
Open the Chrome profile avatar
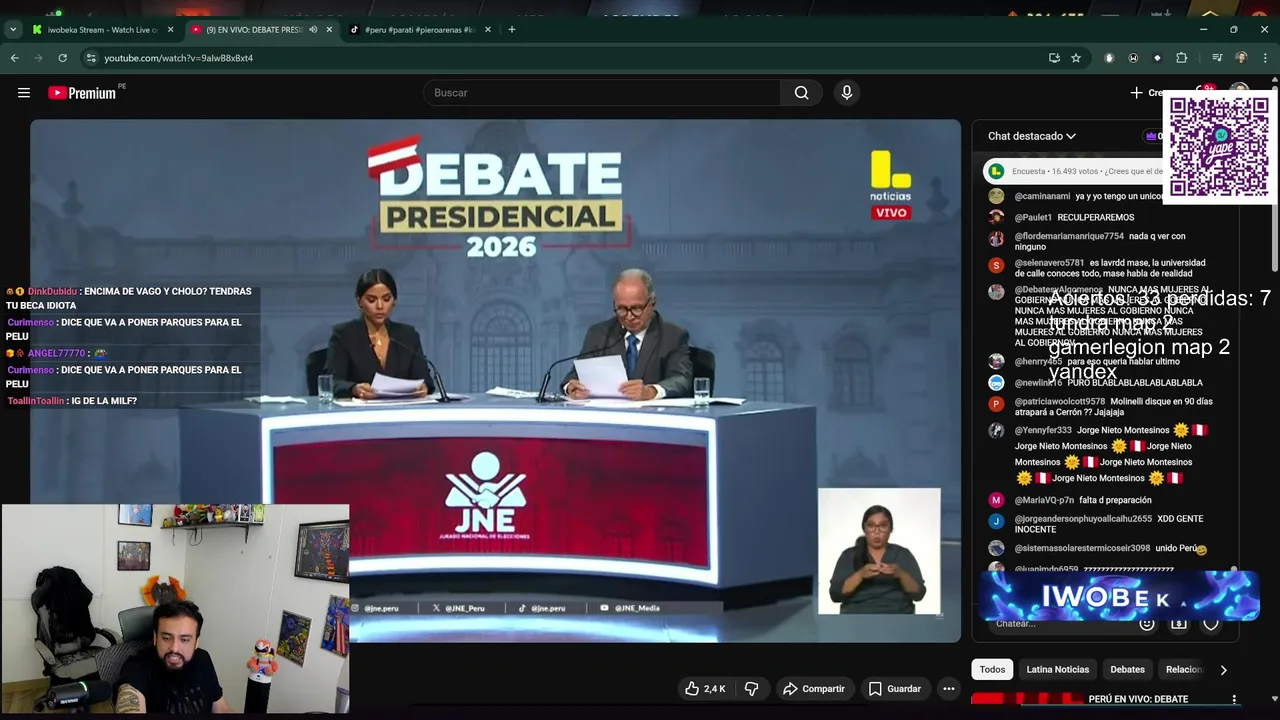click(1241, 58)
